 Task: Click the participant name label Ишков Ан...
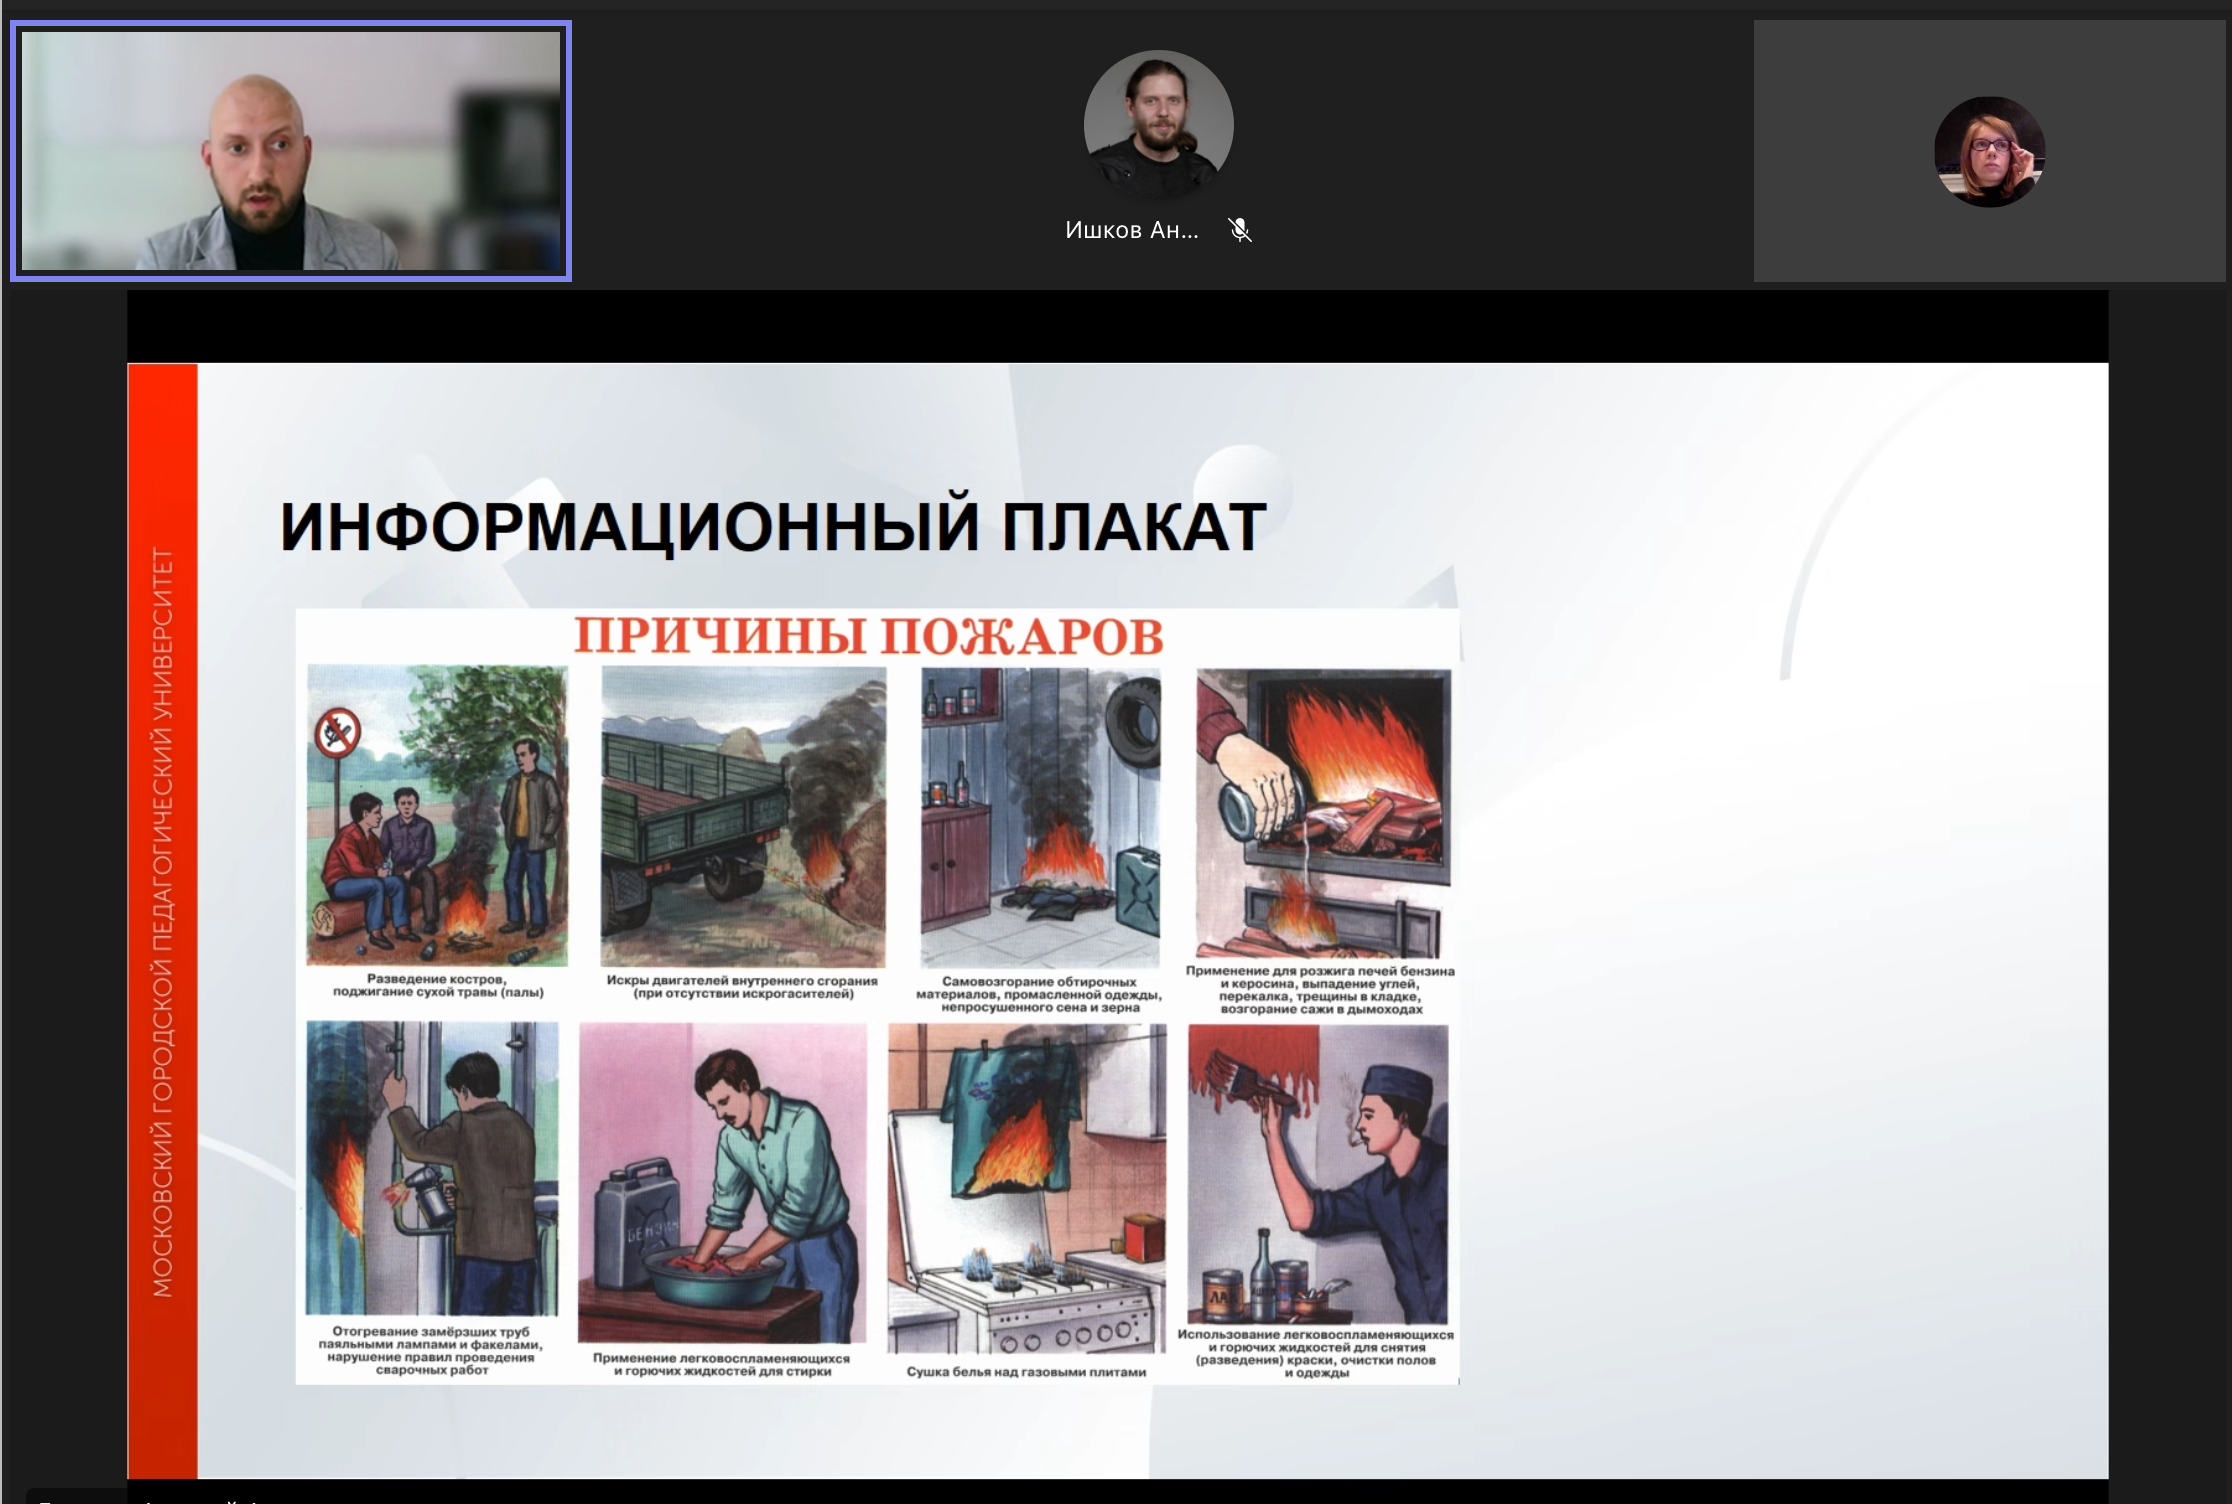[x=1133, y=230]
